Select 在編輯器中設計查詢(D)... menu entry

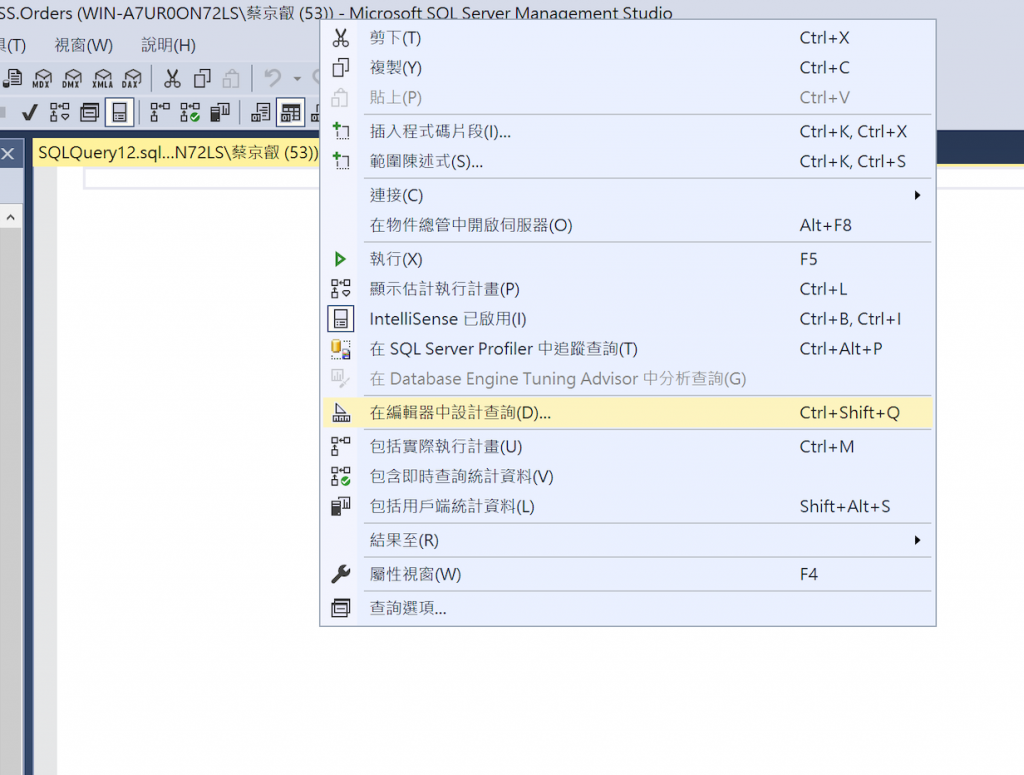(x=628, y=413)
